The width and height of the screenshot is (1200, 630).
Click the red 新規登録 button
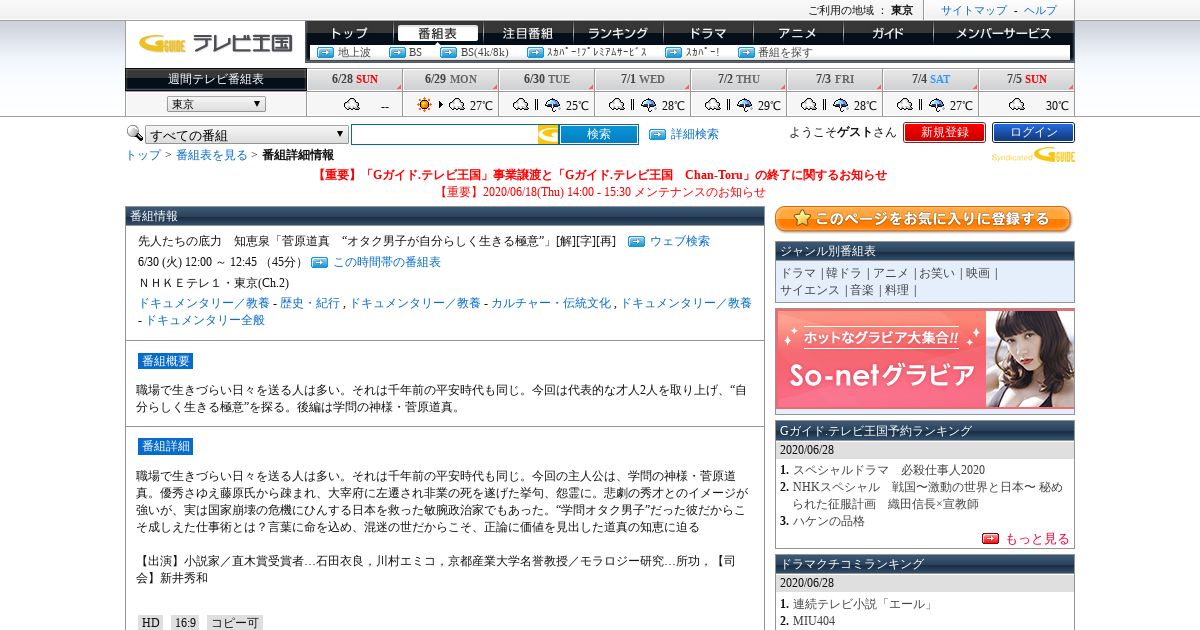tap(945, 132)
